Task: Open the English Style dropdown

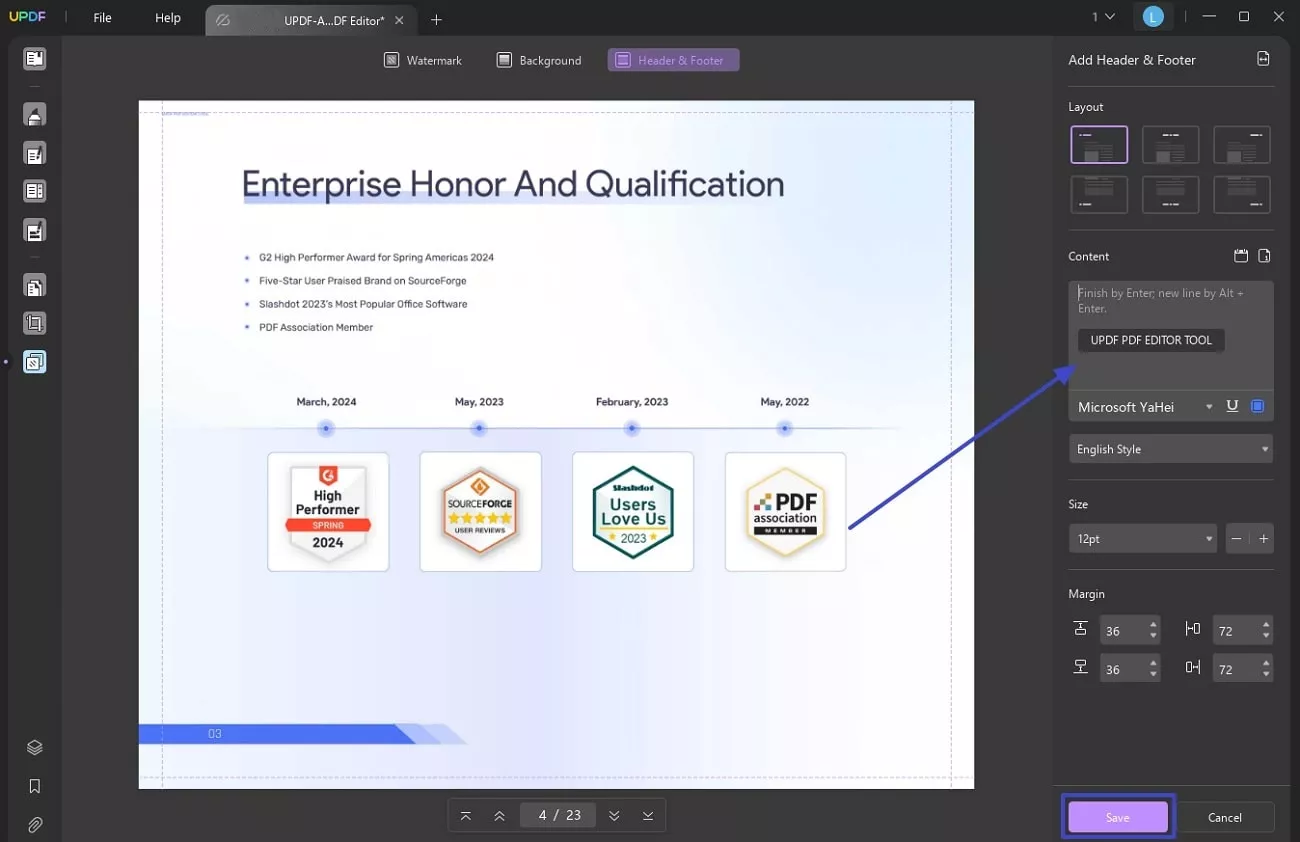Action: click(1171, 449)
